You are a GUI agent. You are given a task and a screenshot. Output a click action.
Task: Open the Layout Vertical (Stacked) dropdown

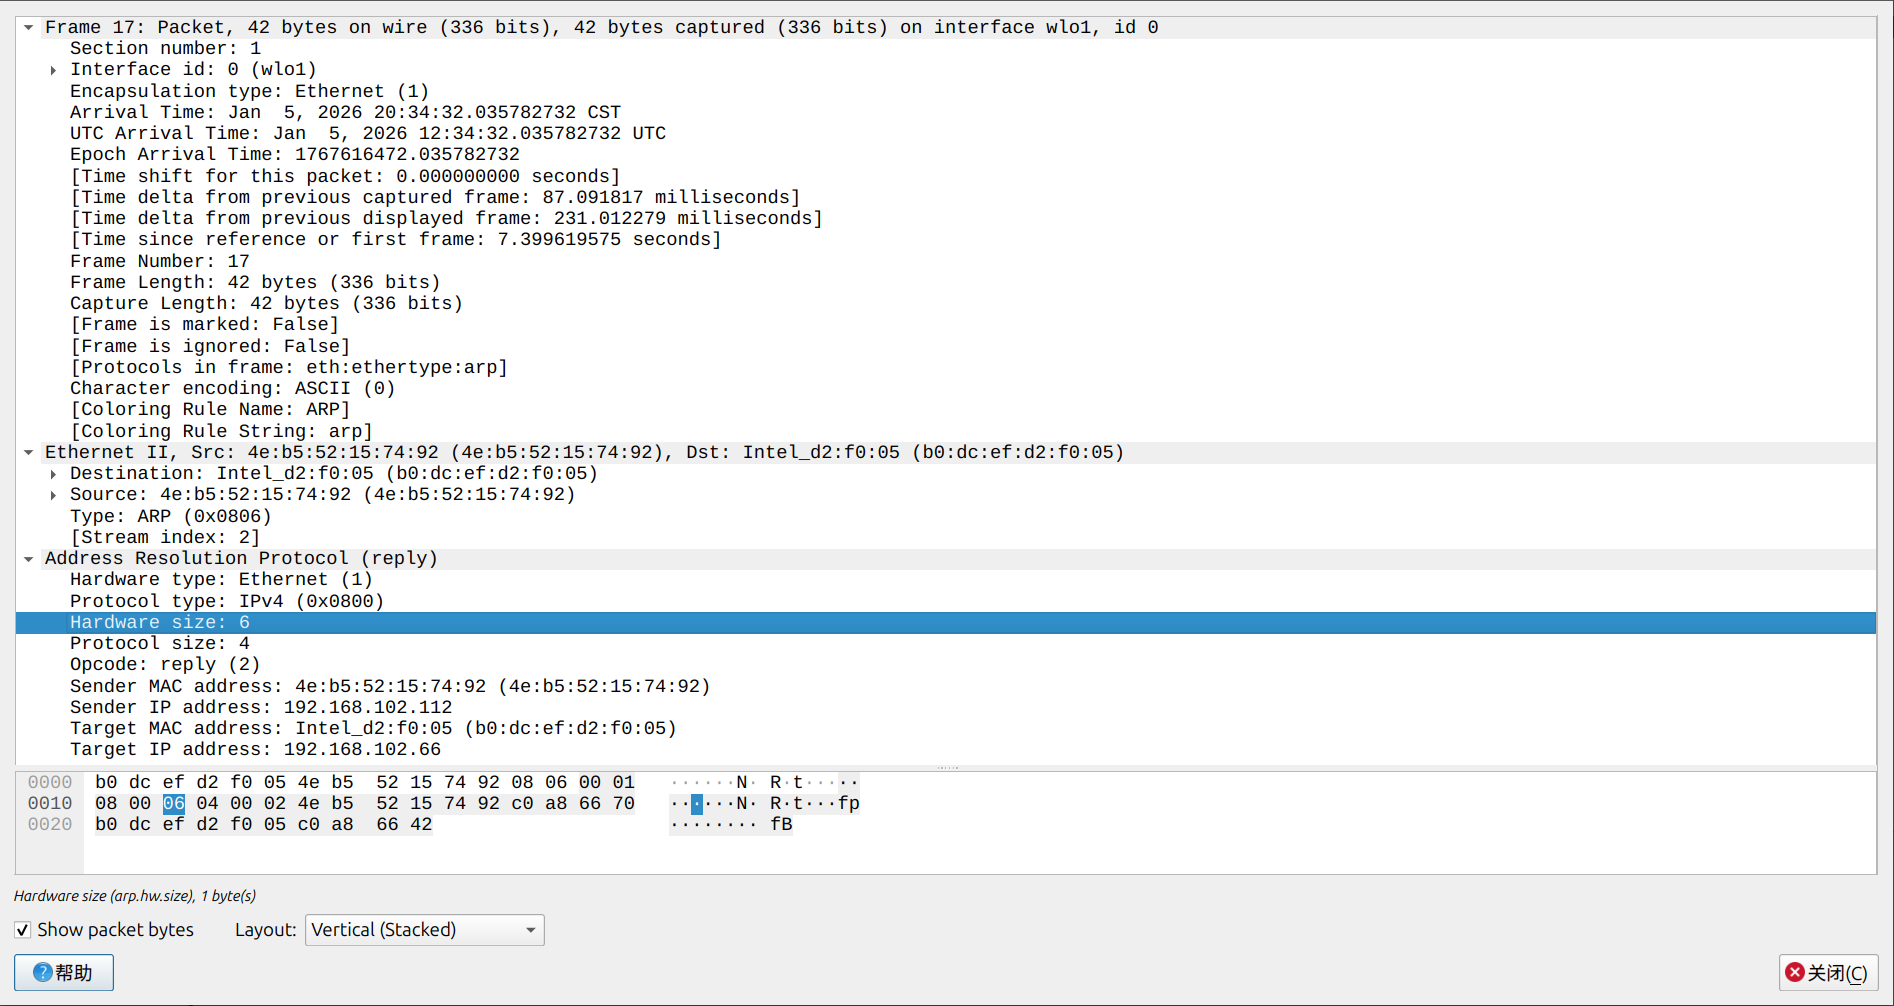pos(424,930)
